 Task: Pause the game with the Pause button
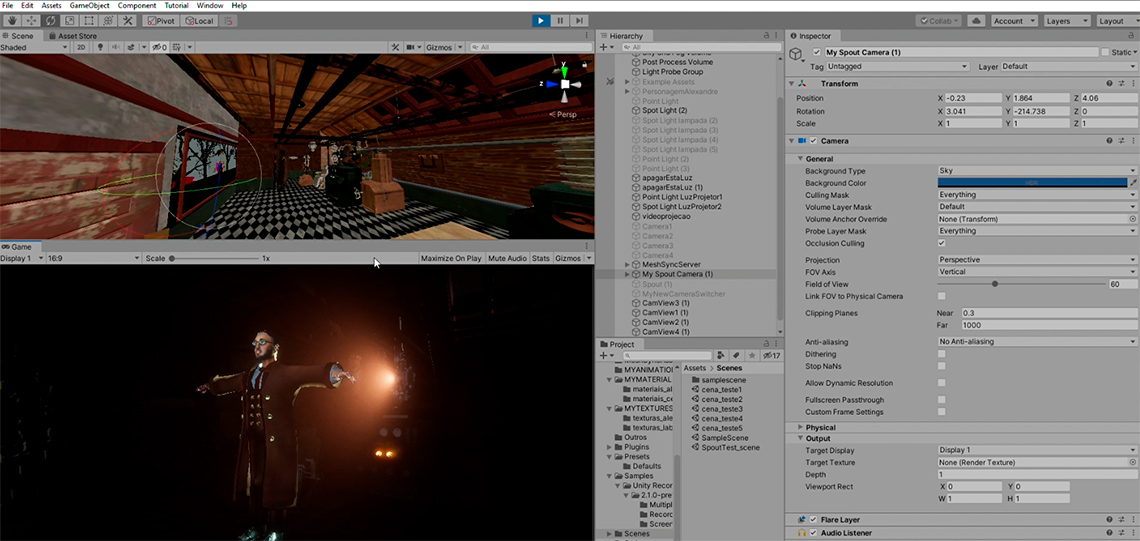[x=560, y=21]
